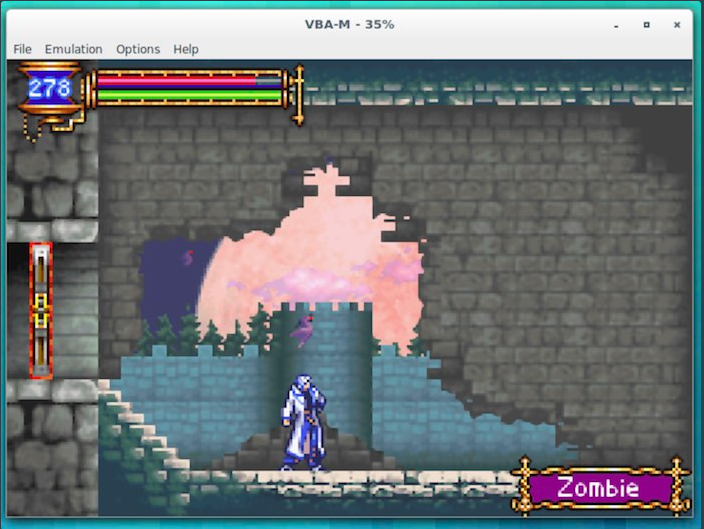Click the green mana bar

pos(189,95)
